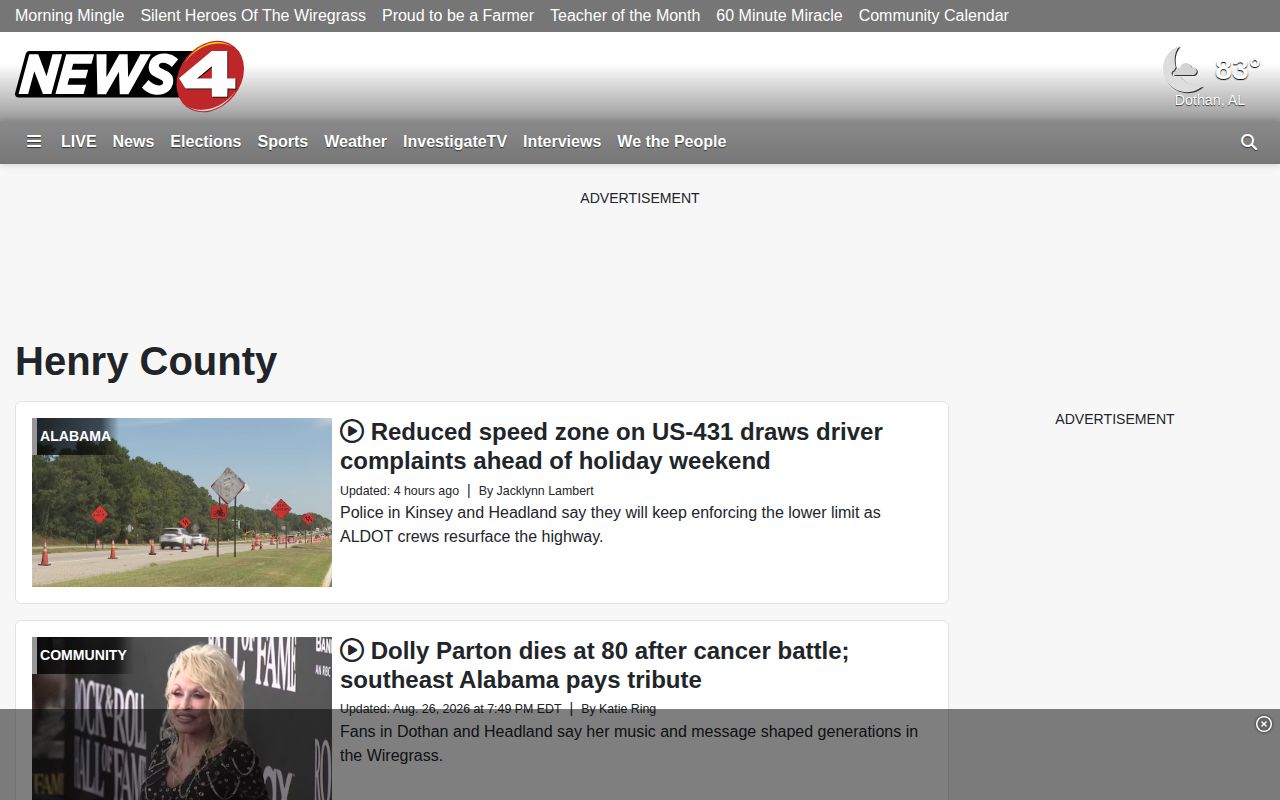The image size is (1280, 800).
Task: Click the News 4 logo
Action: point(130,76)
